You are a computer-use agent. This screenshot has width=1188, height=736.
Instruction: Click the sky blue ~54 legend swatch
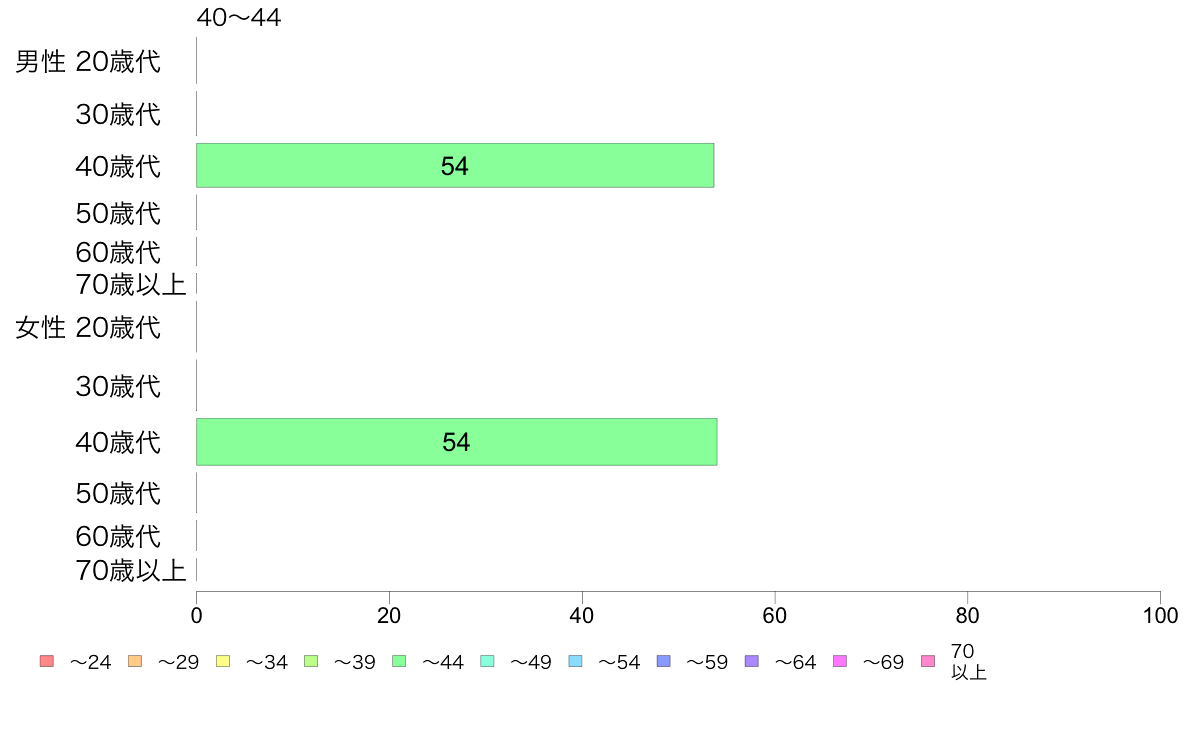pos(575,661)
